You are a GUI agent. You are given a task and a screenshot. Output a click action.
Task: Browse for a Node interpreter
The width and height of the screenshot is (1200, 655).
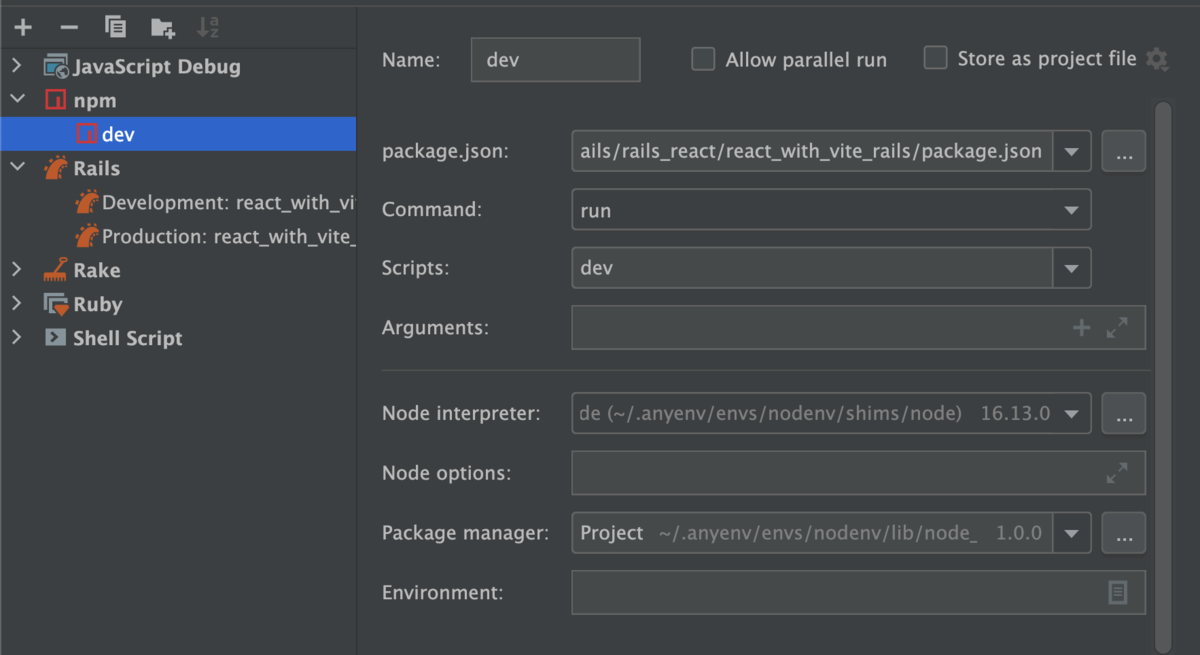coord(1123,413)
